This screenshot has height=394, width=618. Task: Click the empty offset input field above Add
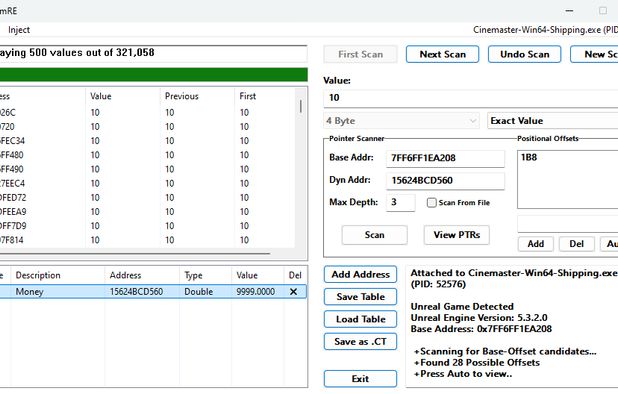[x=568, y=224]
